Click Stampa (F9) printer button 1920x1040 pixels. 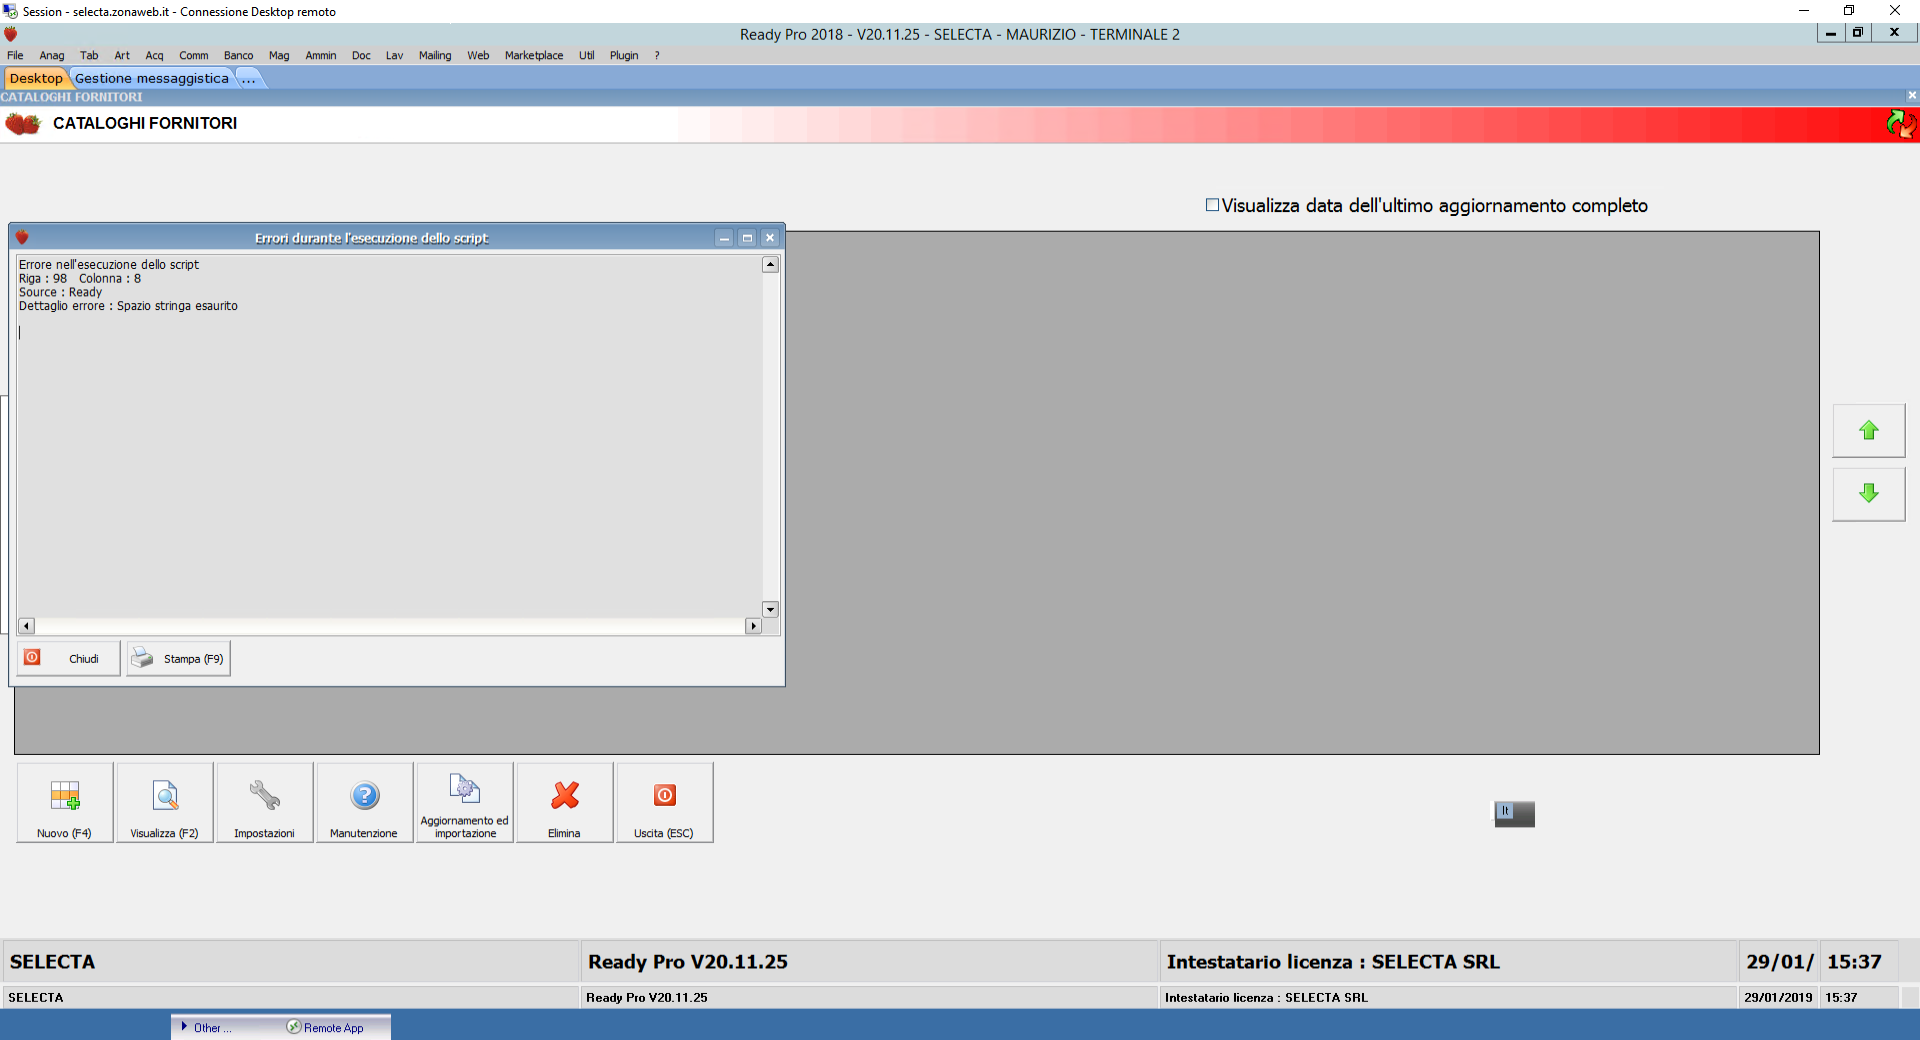click(x=179, y=658)
